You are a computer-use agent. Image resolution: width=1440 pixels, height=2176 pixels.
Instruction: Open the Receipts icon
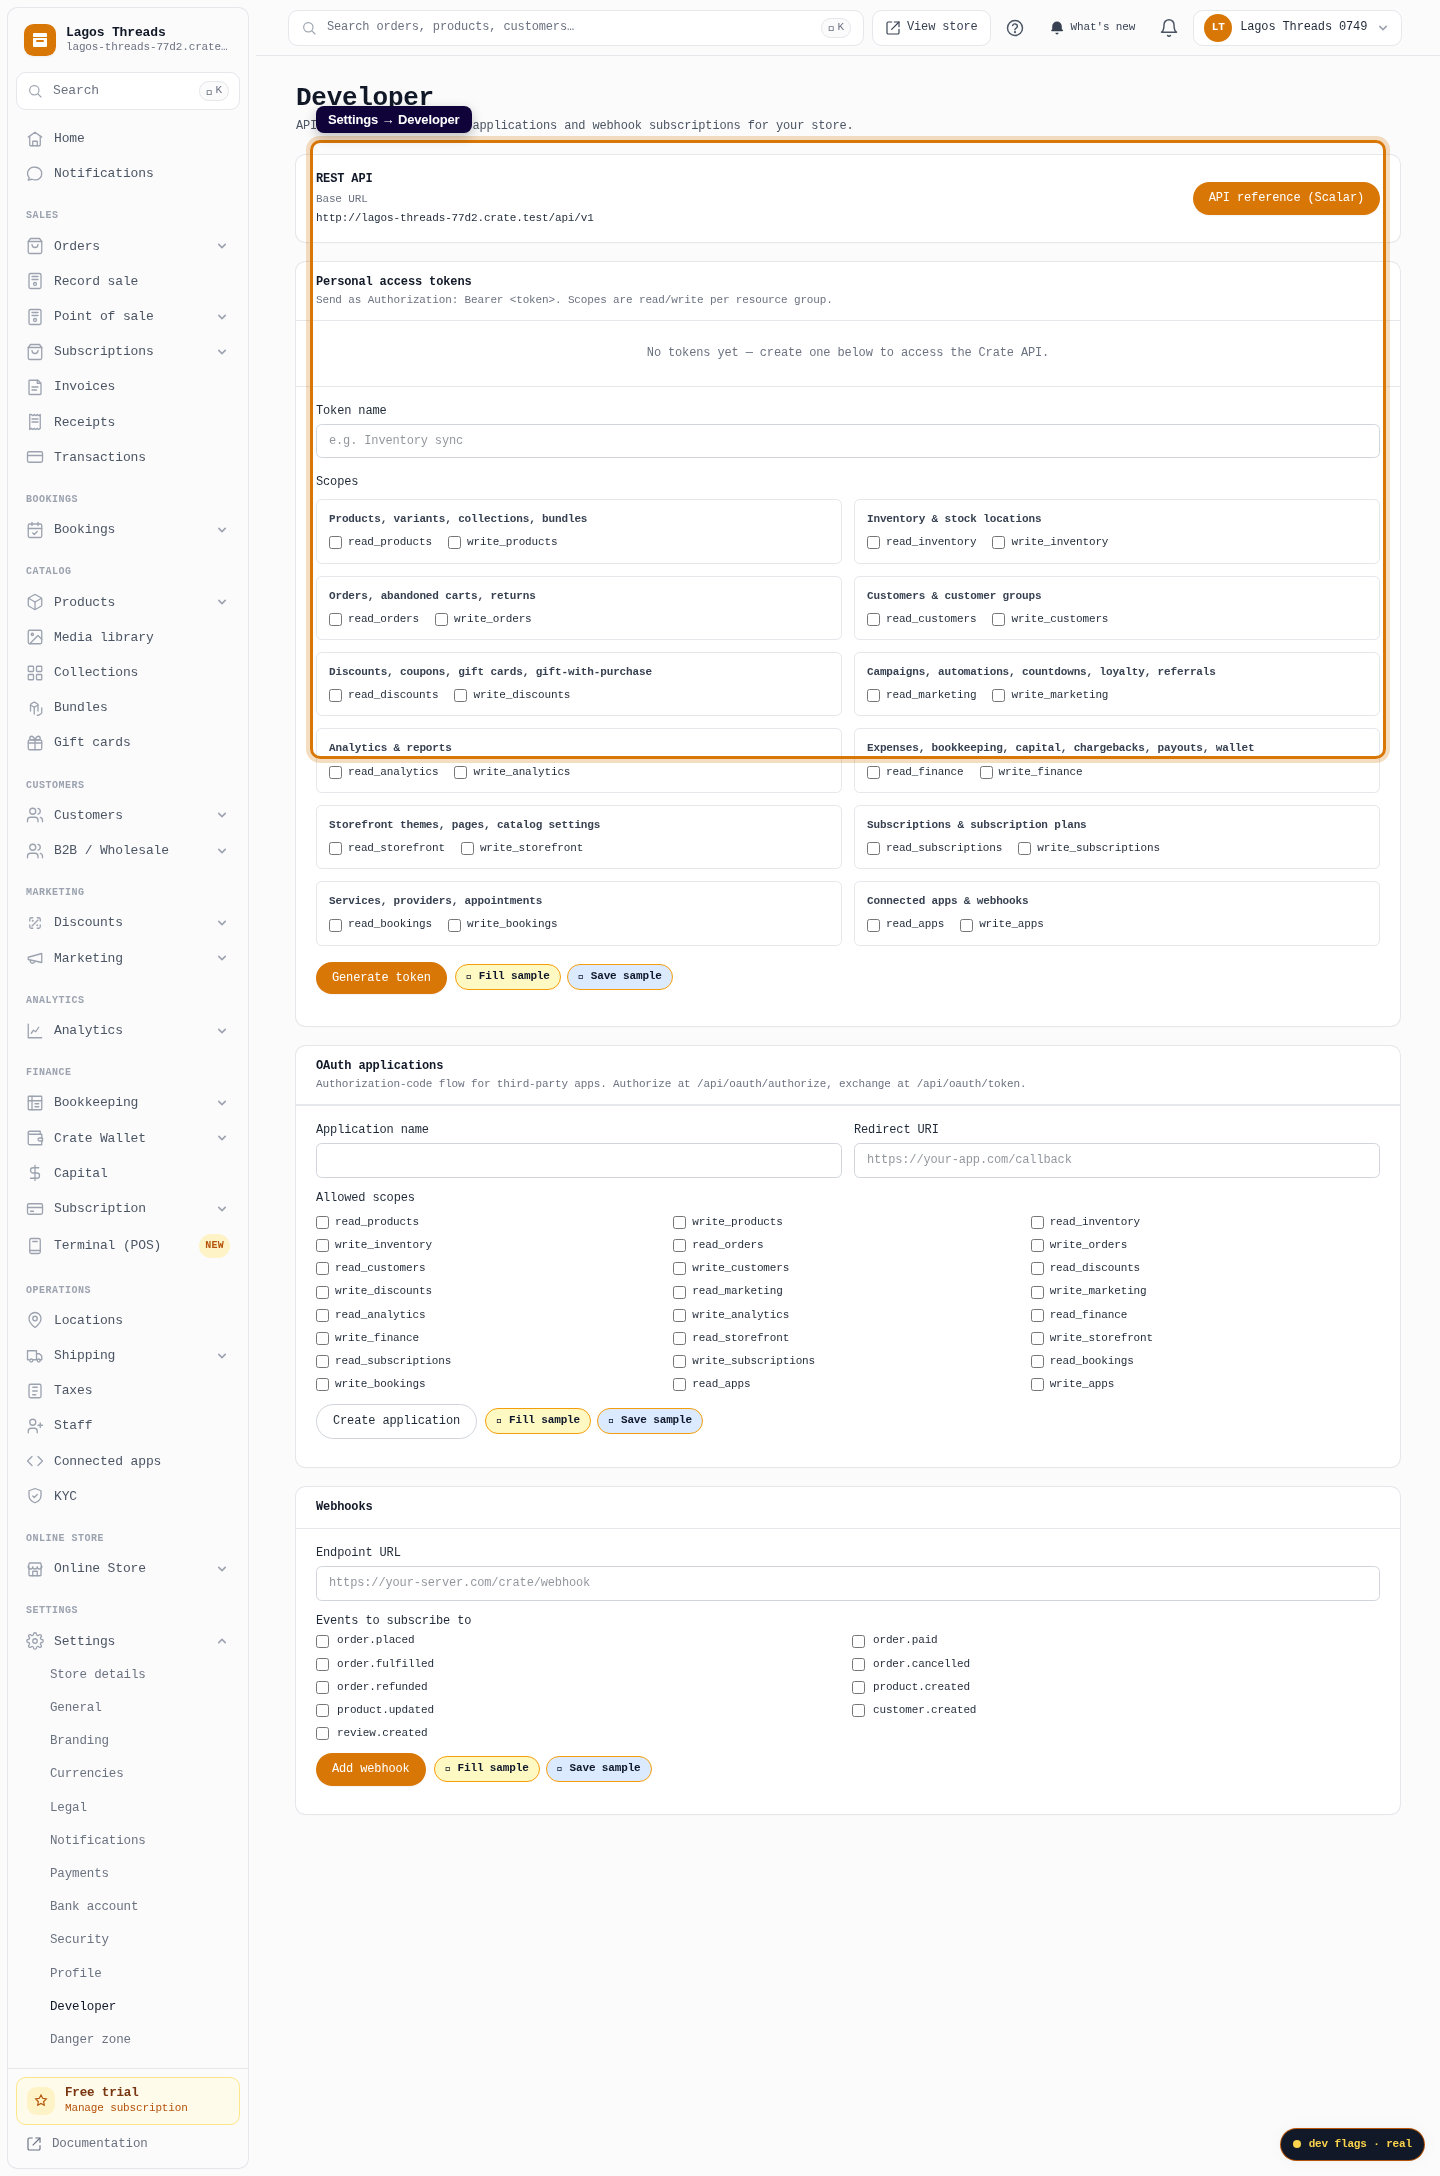tap(35, 422)
